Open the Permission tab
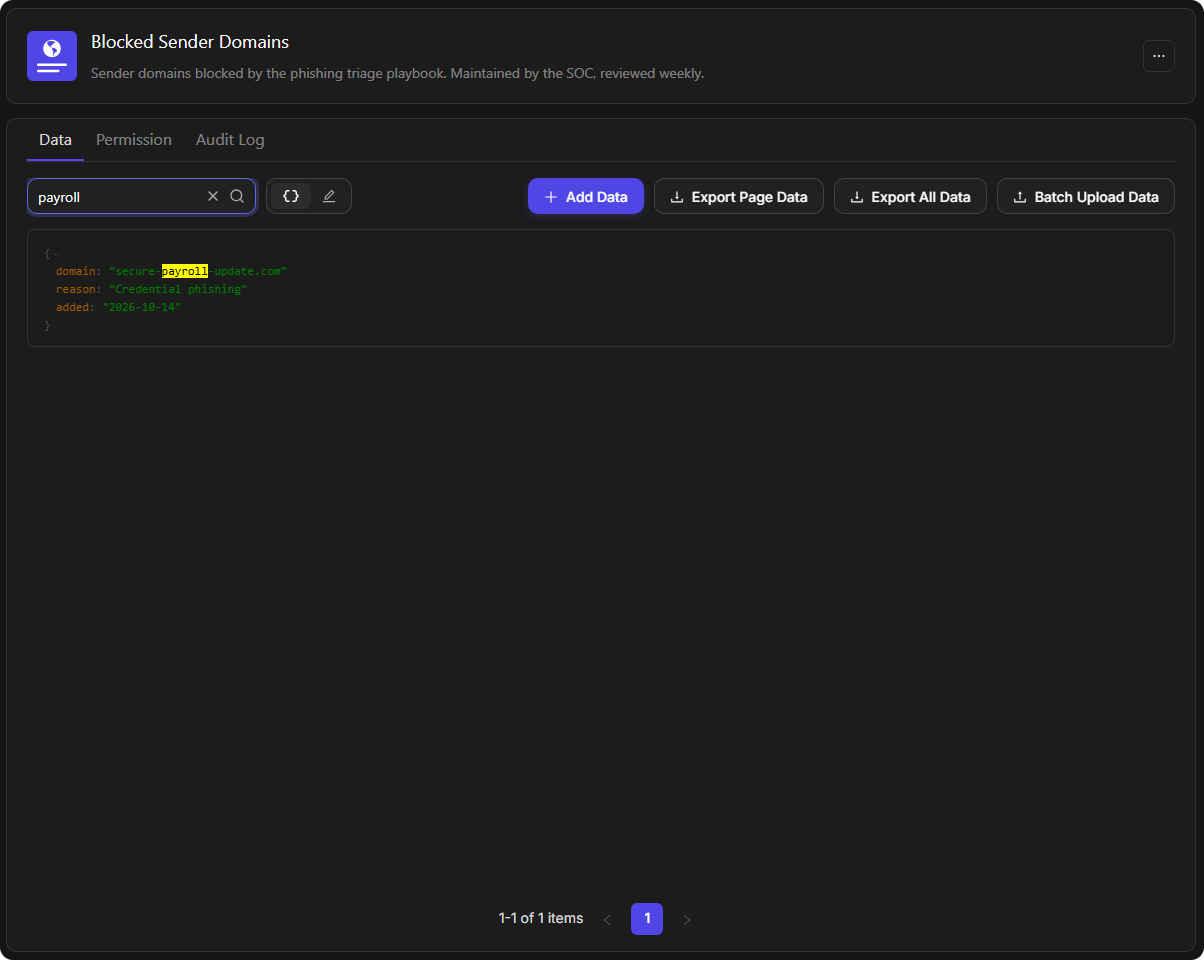The height and width of the screenshot is (960, 1204). point(134,140)
